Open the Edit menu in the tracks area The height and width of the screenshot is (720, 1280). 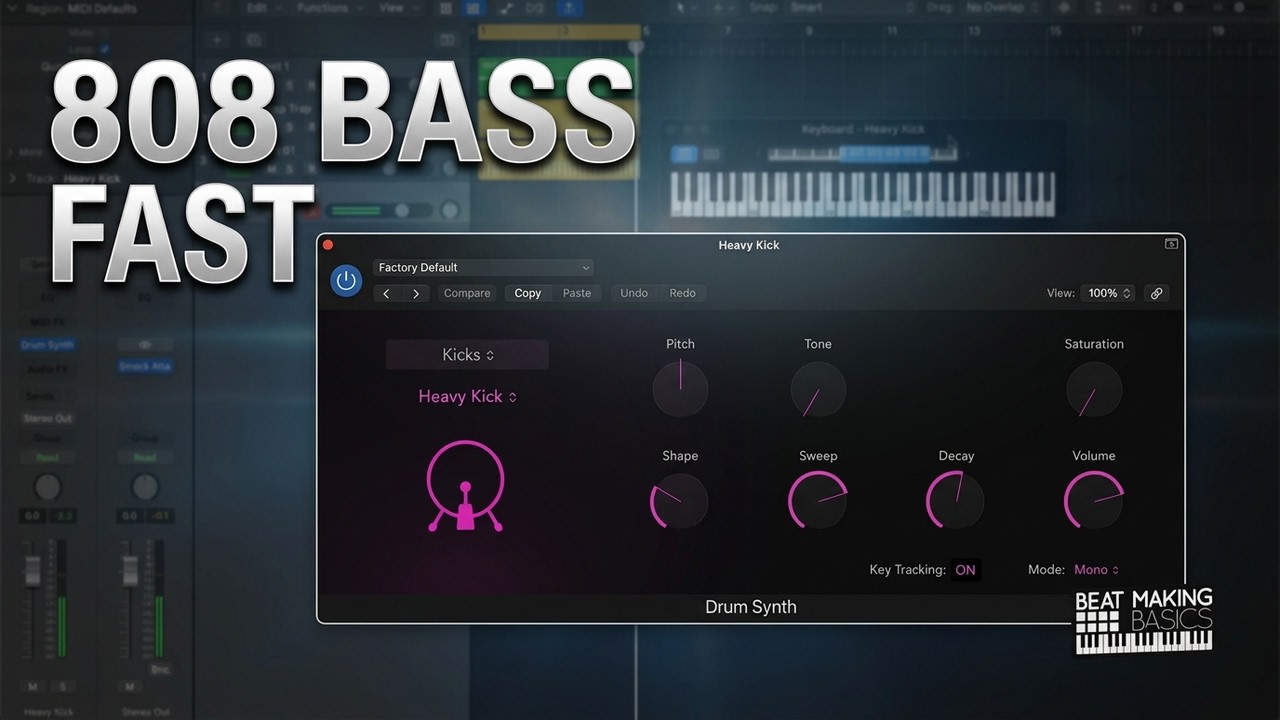coord(264,8)
